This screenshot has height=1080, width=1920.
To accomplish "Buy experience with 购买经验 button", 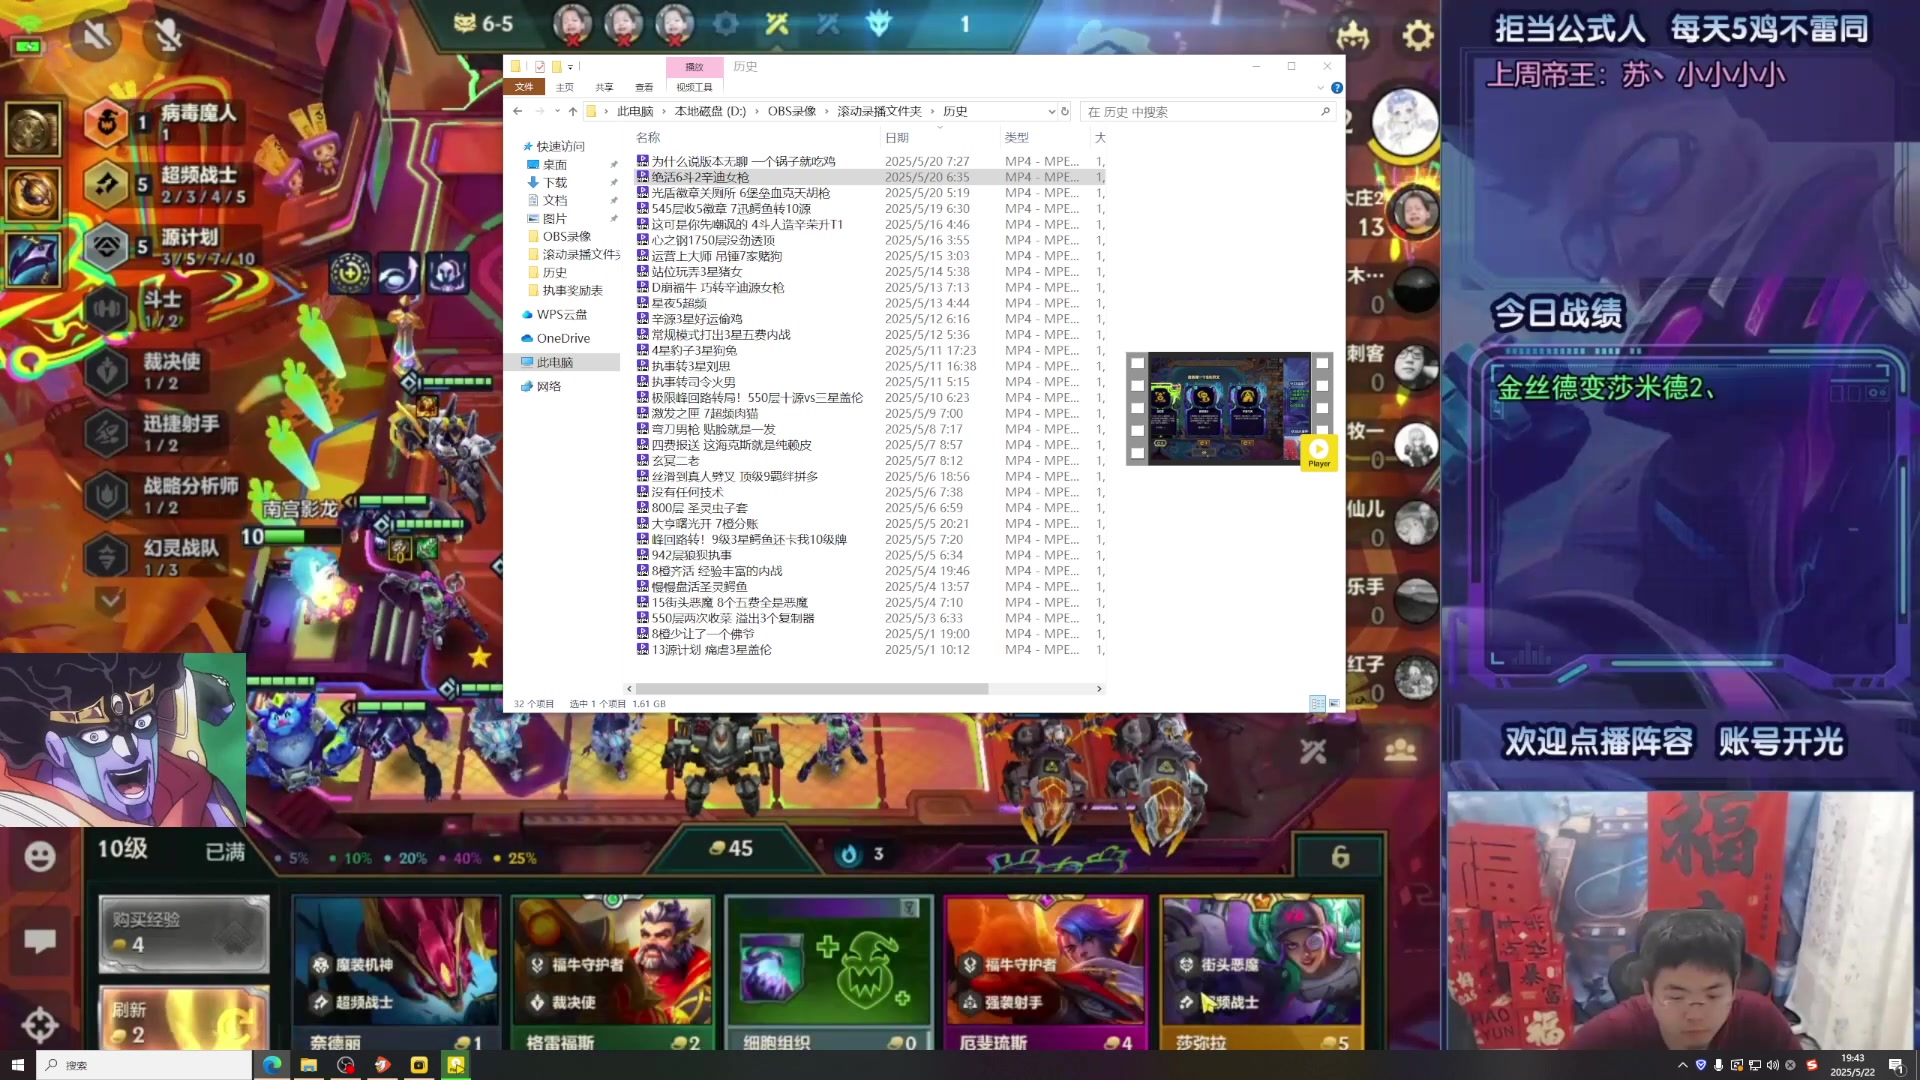I will pyautogui.click(x=184, y=933).
